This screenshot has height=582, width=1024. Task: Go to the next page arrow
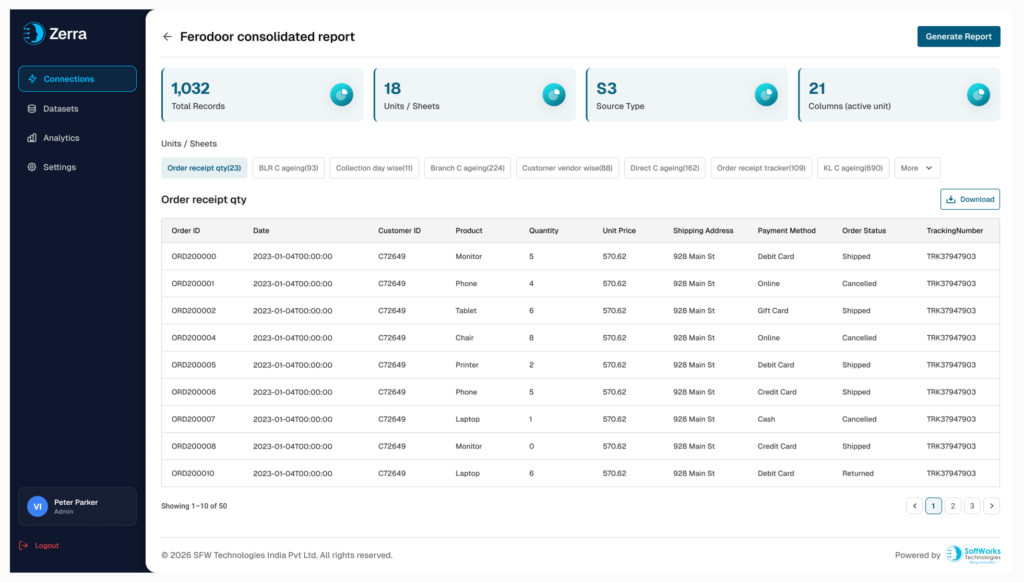click(991, 506)
